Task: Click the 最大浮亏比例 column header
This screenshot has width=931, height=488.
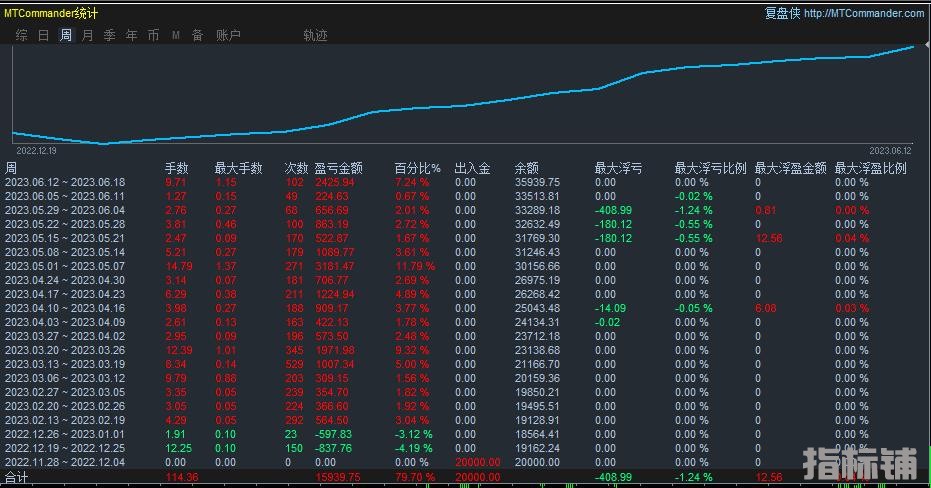Action: click(710, 169)
